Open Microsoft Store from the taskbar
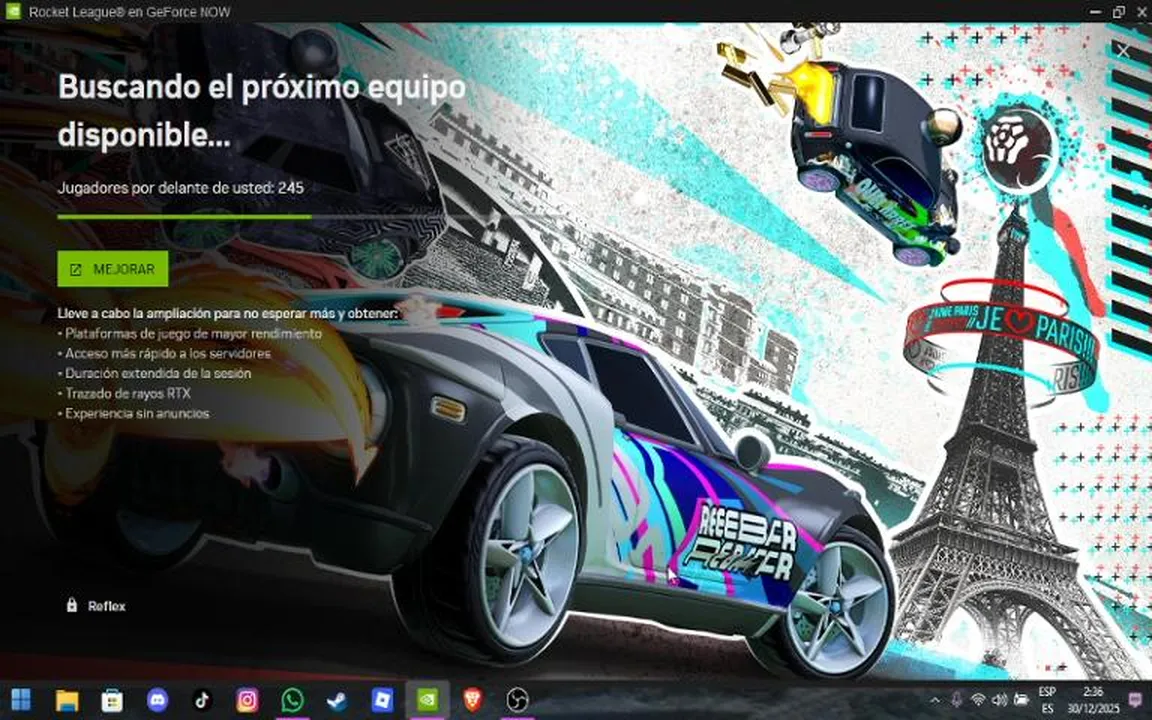Image resolution: width=1152 pixels, height=720 pixels. (x=112, y=700)
